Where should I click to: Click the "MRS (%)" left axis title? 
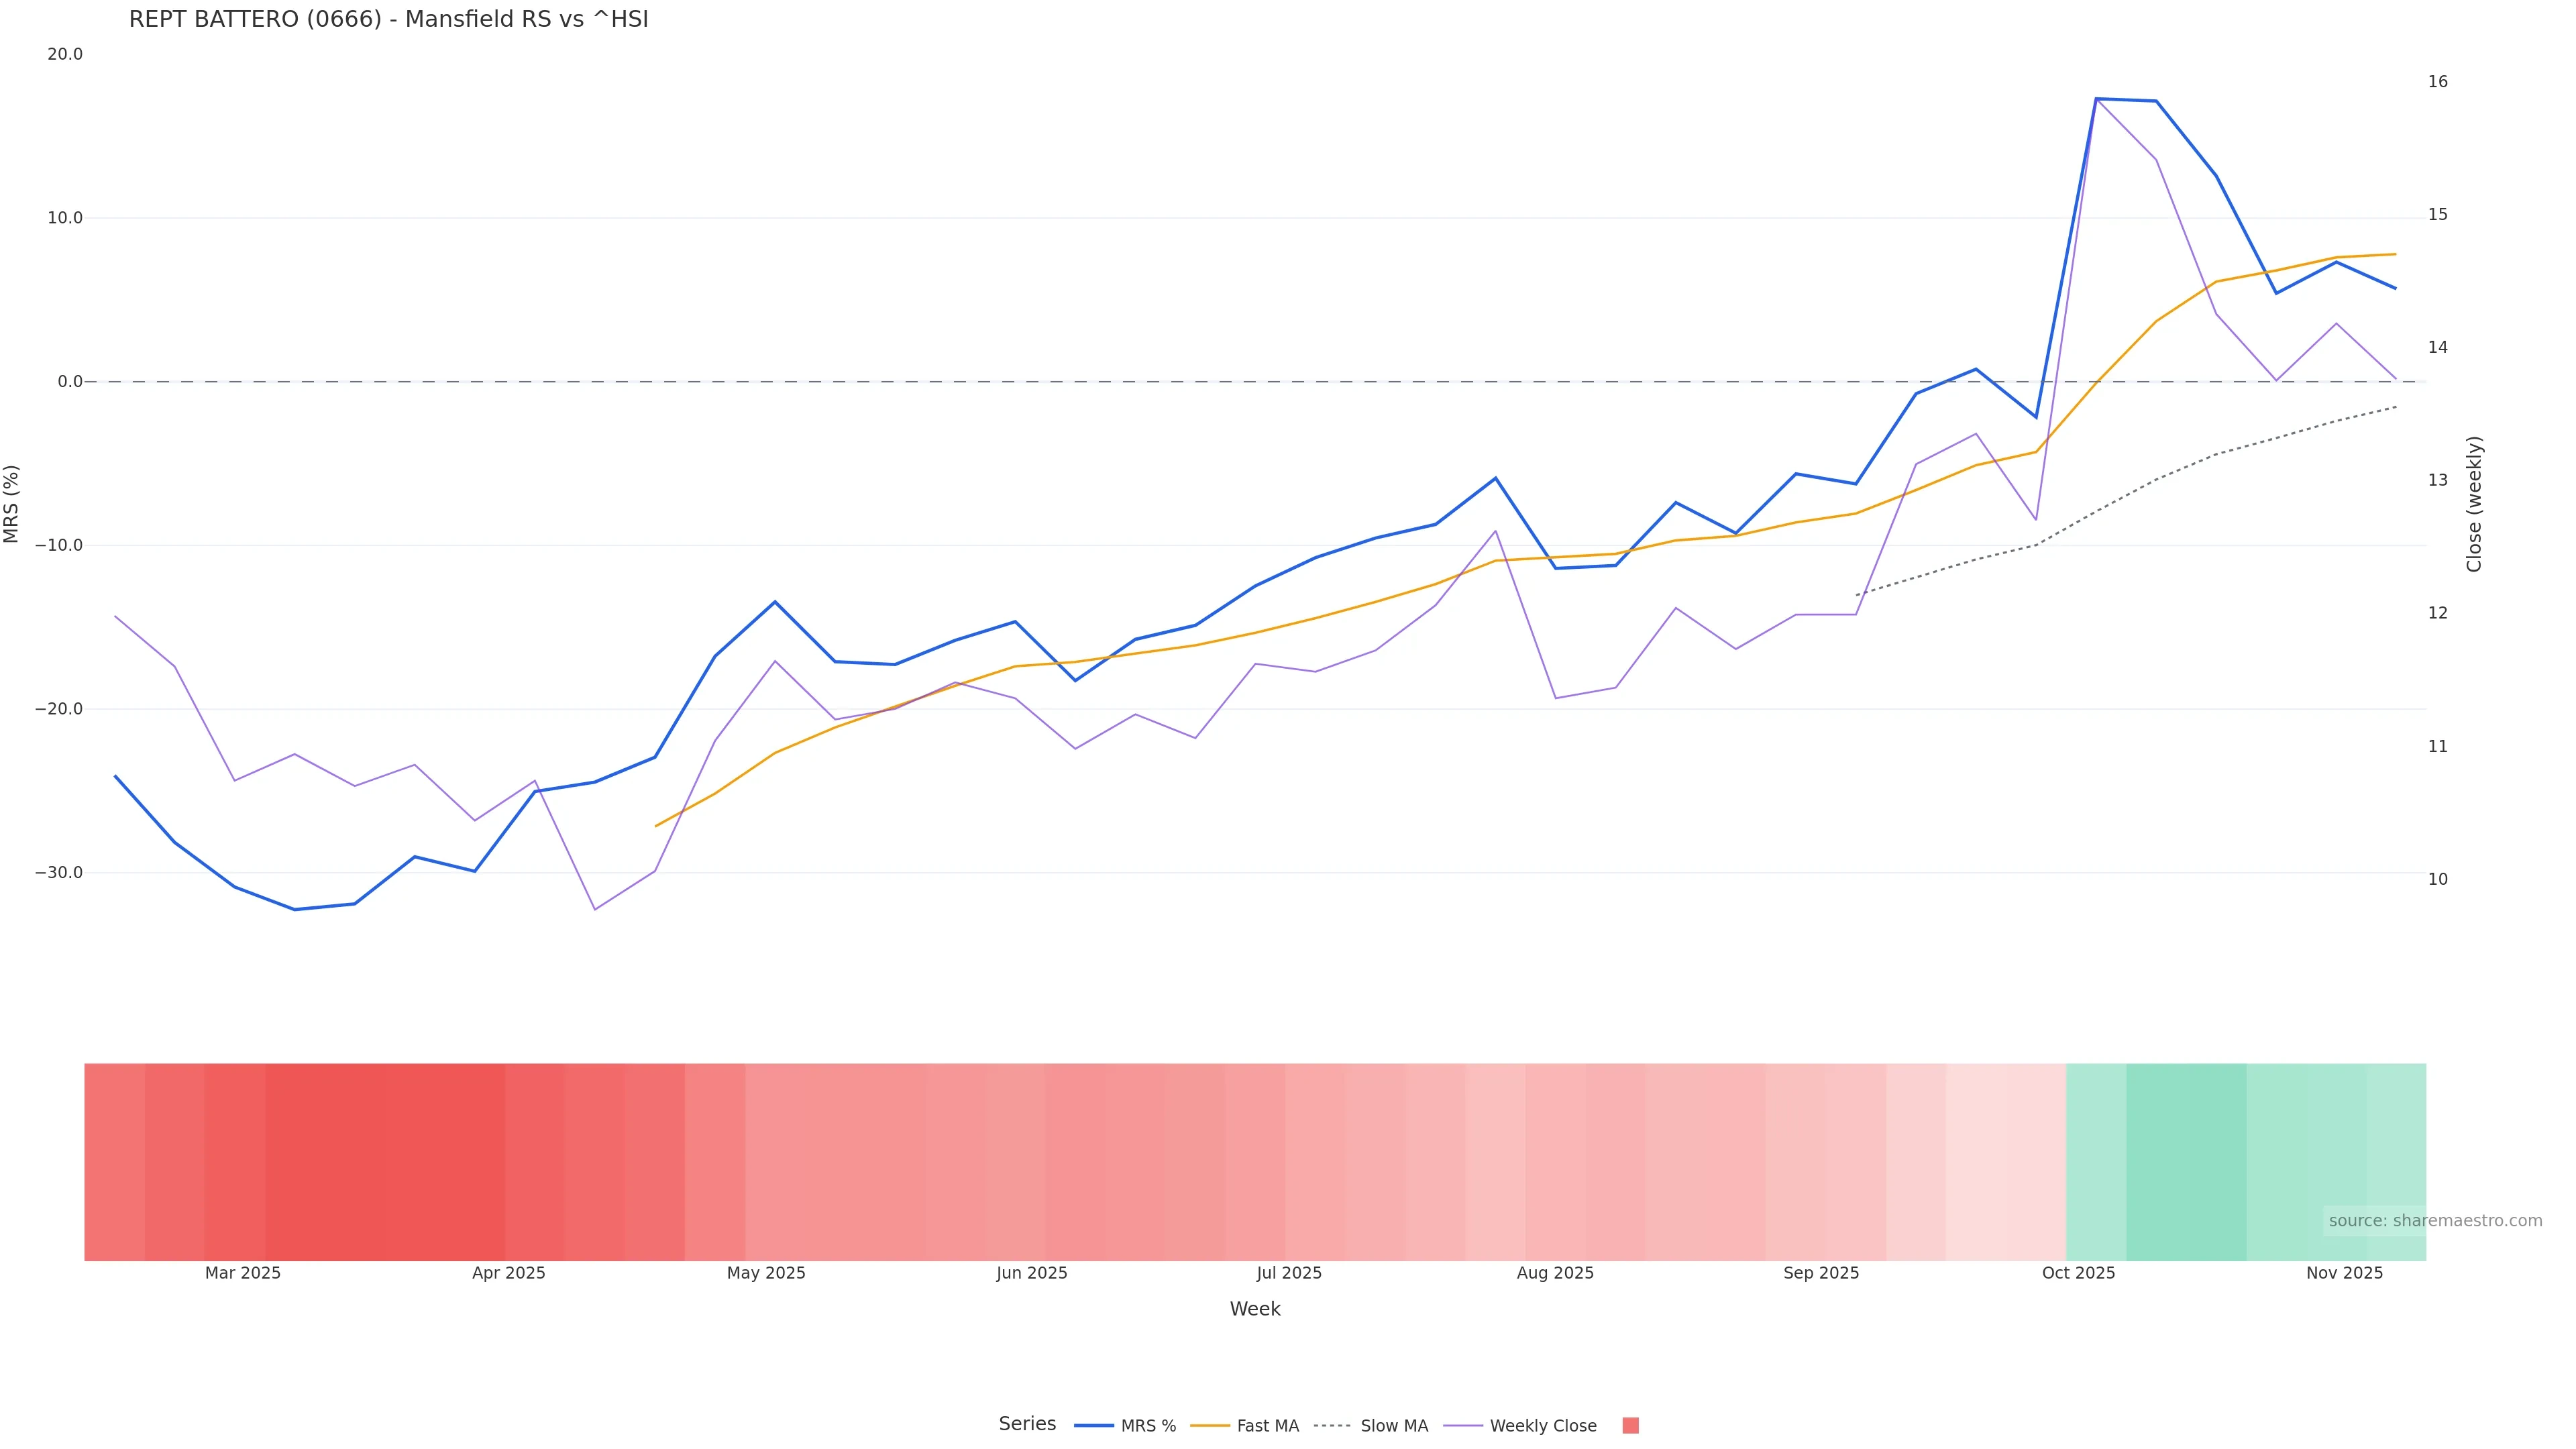pos(12,504)
